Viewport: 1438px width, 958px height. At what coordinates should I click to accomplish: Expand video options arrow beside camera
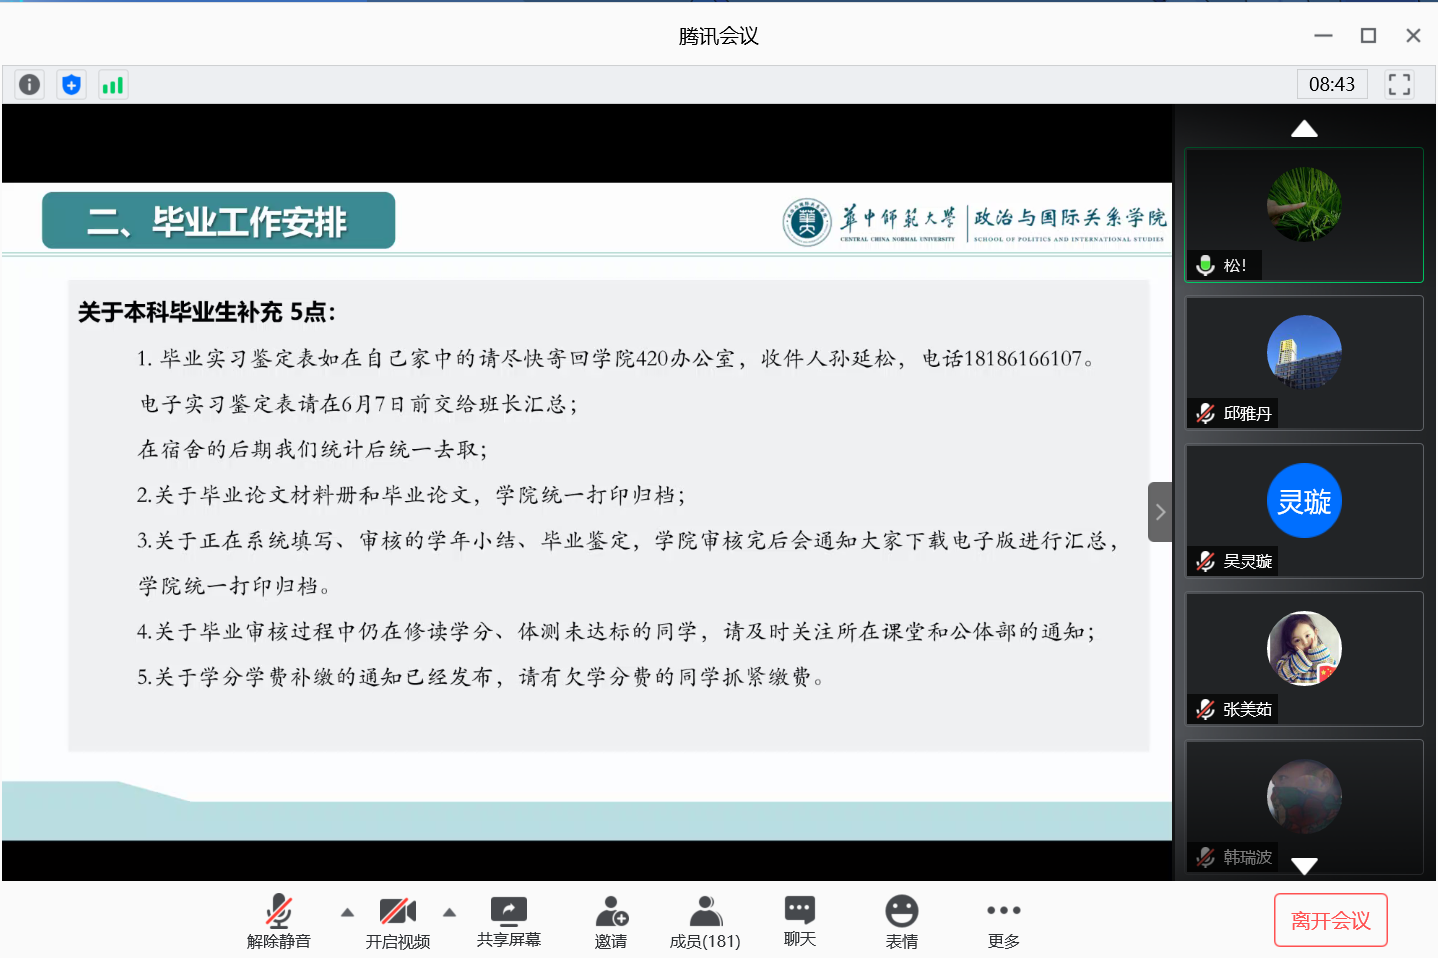[x=450, y=912]
